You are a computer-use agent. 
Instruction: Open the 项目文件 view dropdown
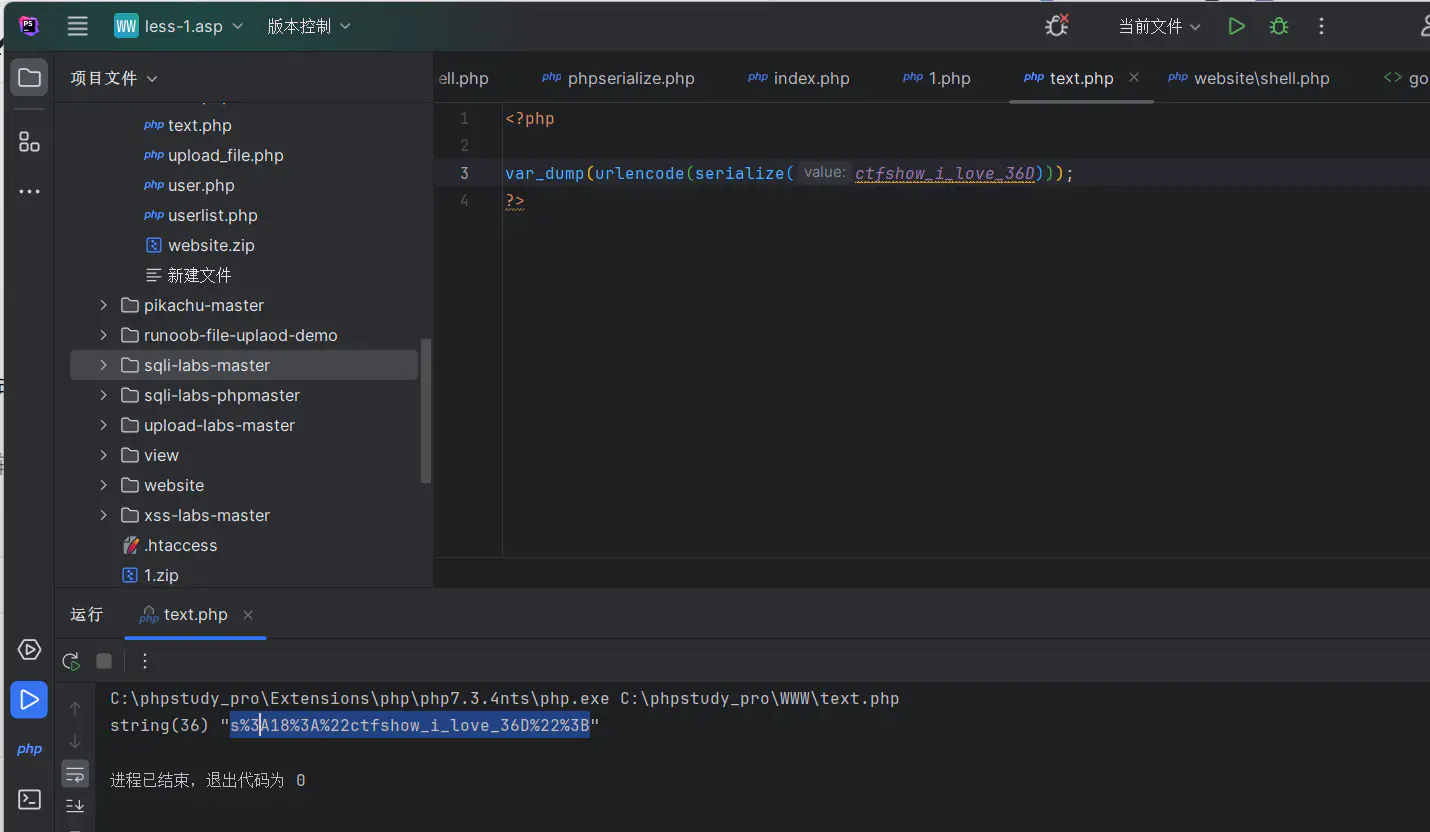coord(114,78)
